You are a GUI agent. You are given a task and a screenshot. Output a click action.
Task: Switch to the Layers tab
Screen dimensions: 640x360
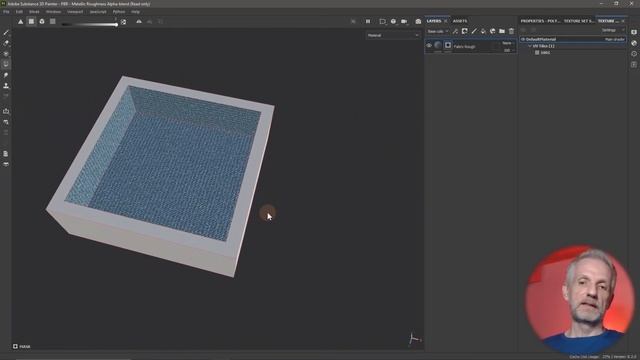[434, 21]
